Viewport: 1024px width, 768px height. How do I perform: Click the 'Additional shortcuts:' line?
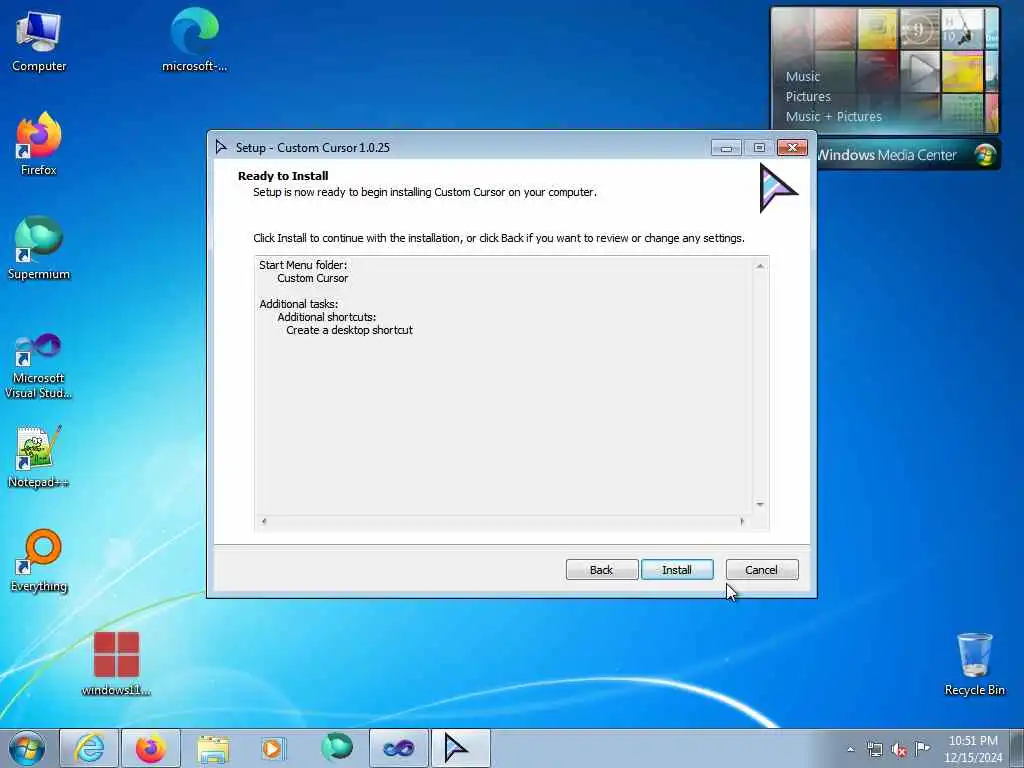(327, 317)
